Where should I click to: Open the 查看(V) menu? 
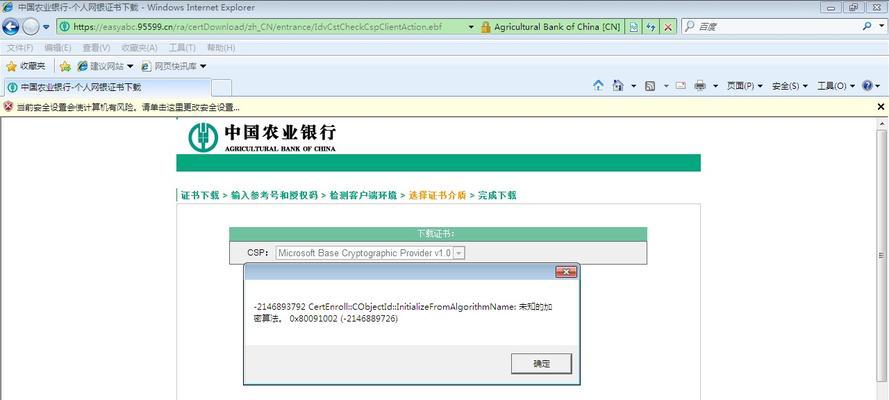[x=96, y=48]
